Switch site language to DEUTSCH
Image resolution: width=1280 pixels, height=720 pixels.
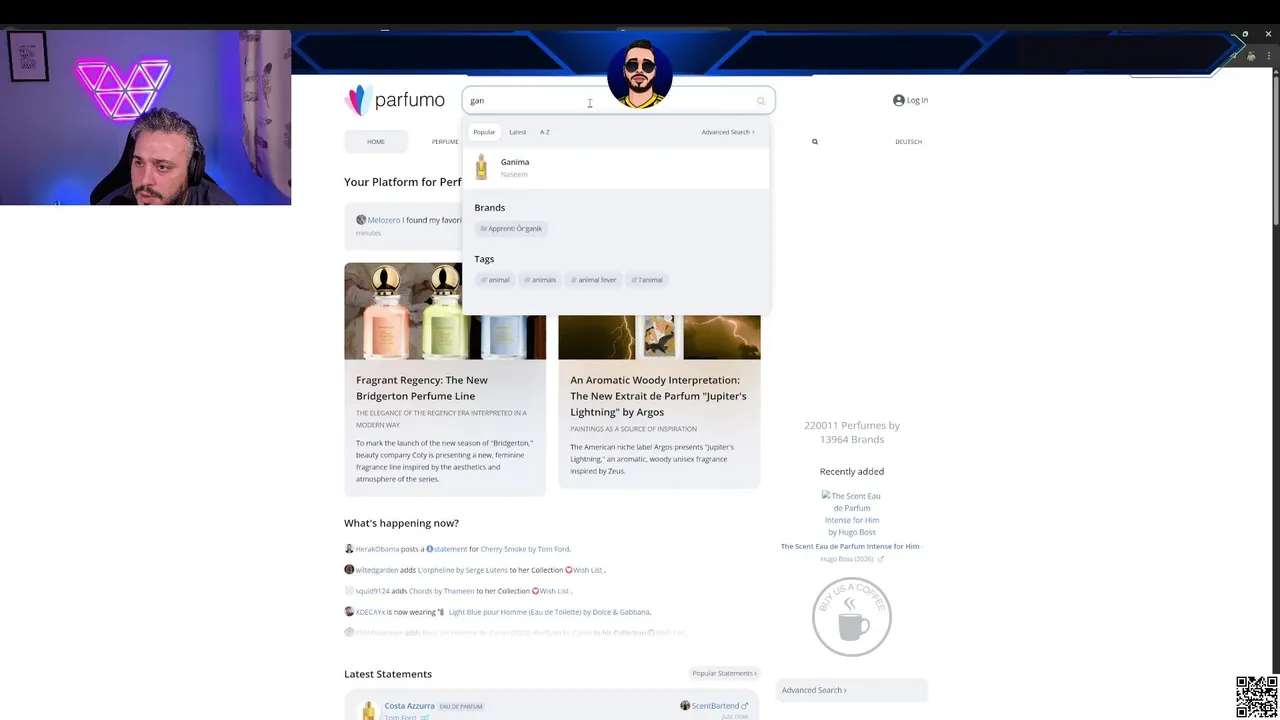coord(909,142)
